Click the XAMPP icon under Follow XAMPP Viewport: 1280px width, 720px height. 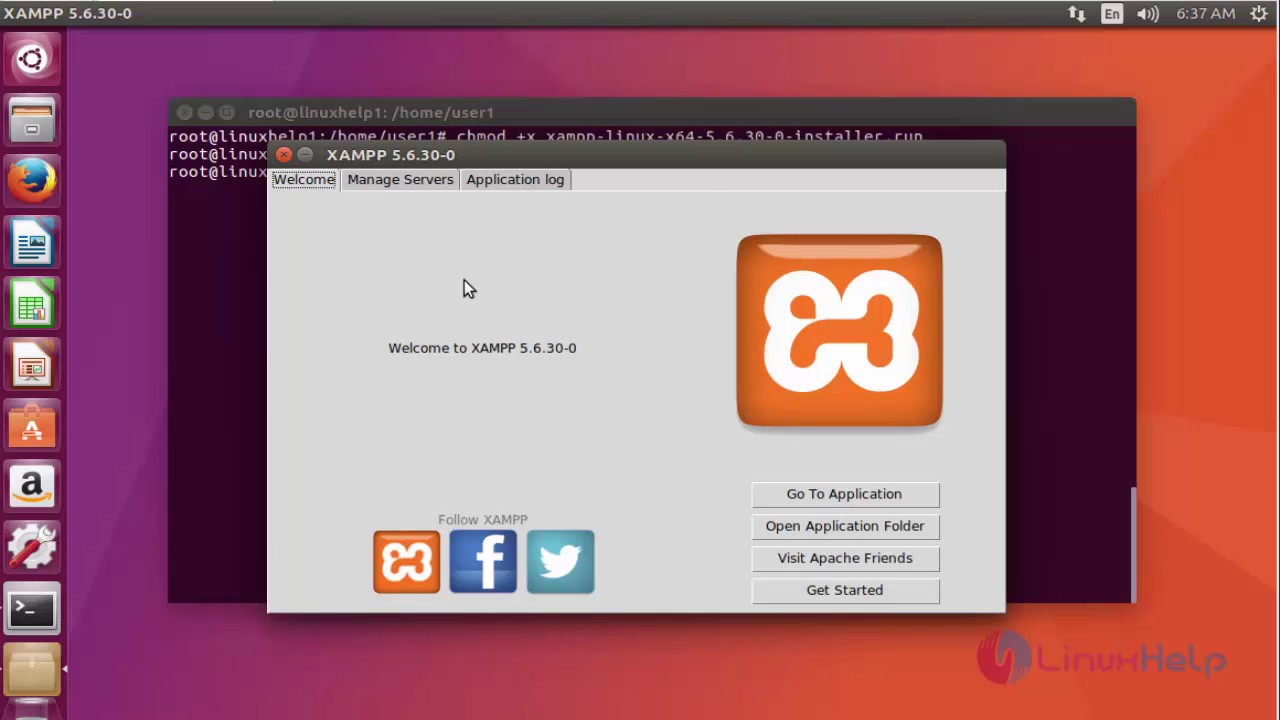[406, 562]
